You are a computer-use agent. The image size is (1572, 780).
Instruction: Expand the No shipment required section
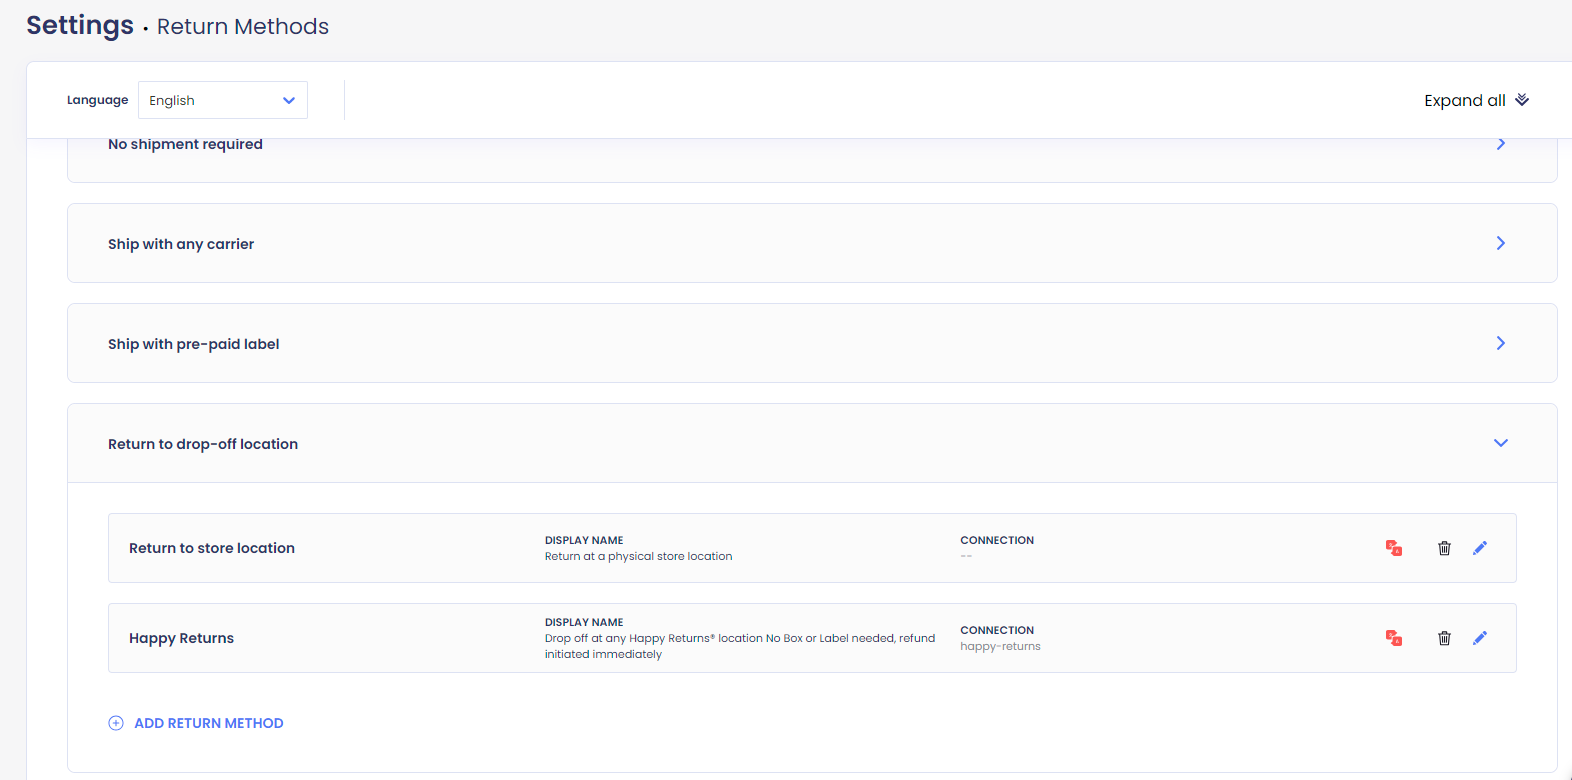pyautogui.click(x=1501, y=144)
